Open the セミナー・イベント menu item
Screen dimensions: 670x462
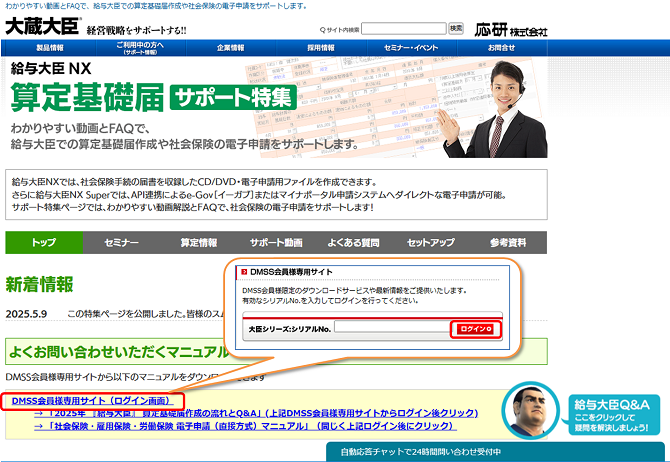coord(411,48)
